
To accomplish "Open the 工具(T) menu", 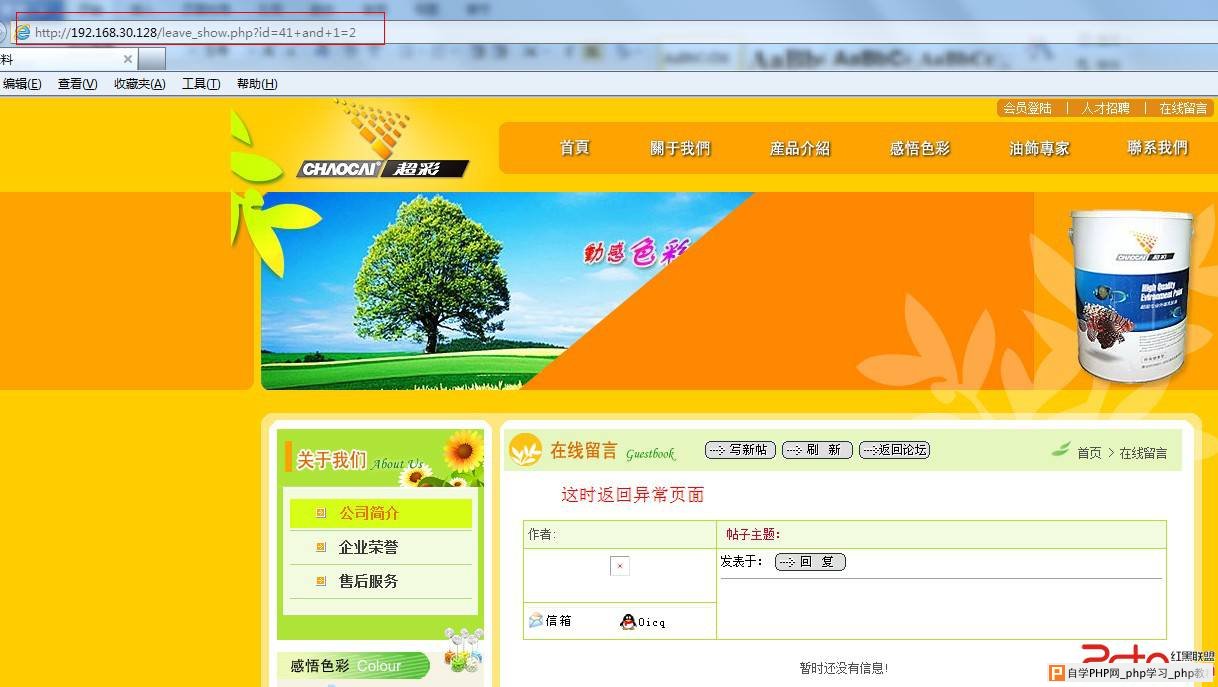I will click(x=201, y=84).
